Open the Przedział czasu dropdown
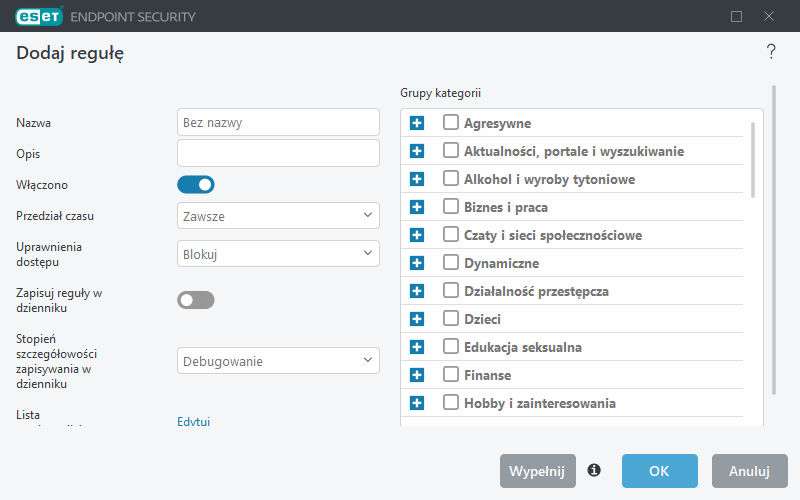800x500 pixels. [x=278, y=216]
